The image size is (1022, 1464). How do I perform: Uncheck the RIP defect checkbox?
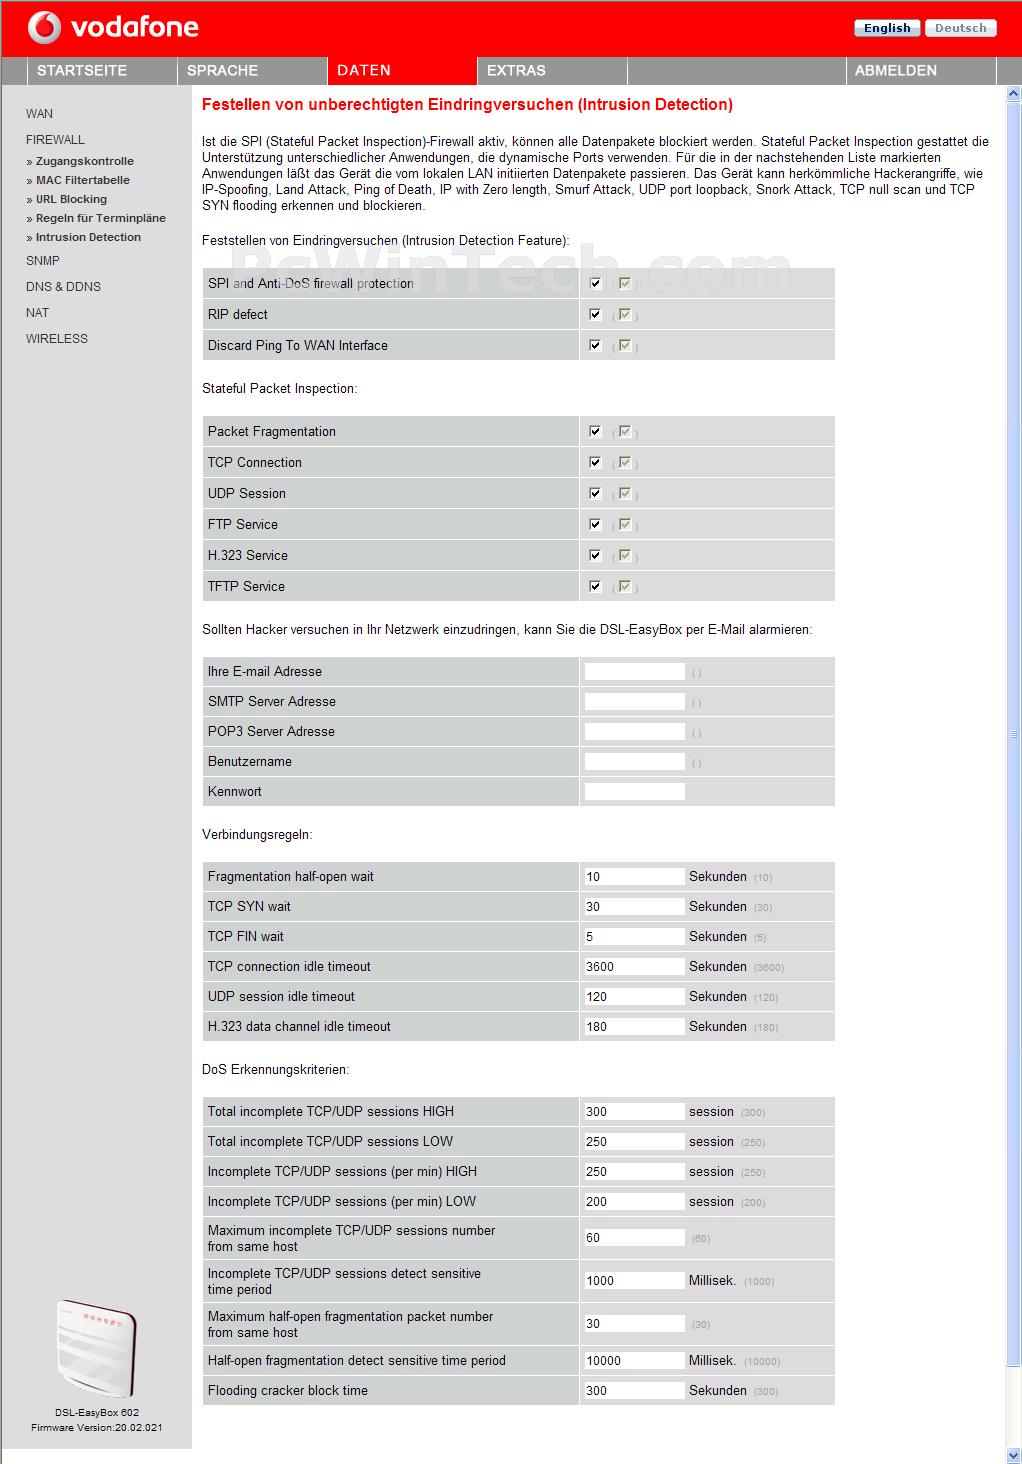pyautogui.click(x=595, y=314)
